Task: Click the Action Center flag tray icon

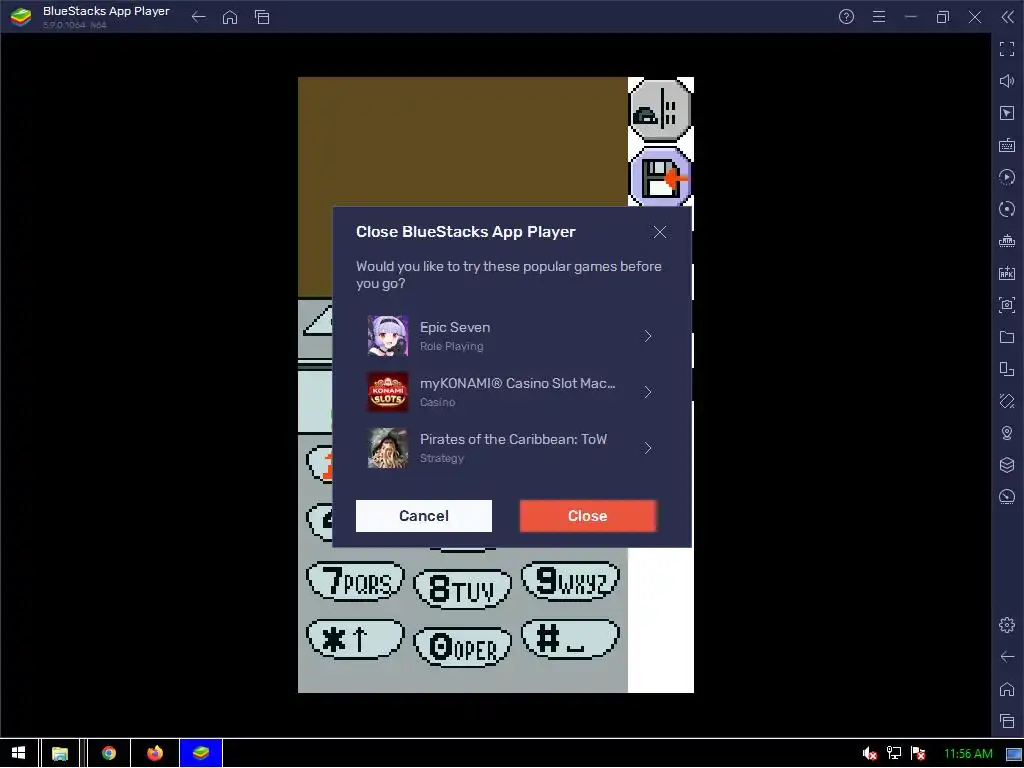Action: [918, 754]
